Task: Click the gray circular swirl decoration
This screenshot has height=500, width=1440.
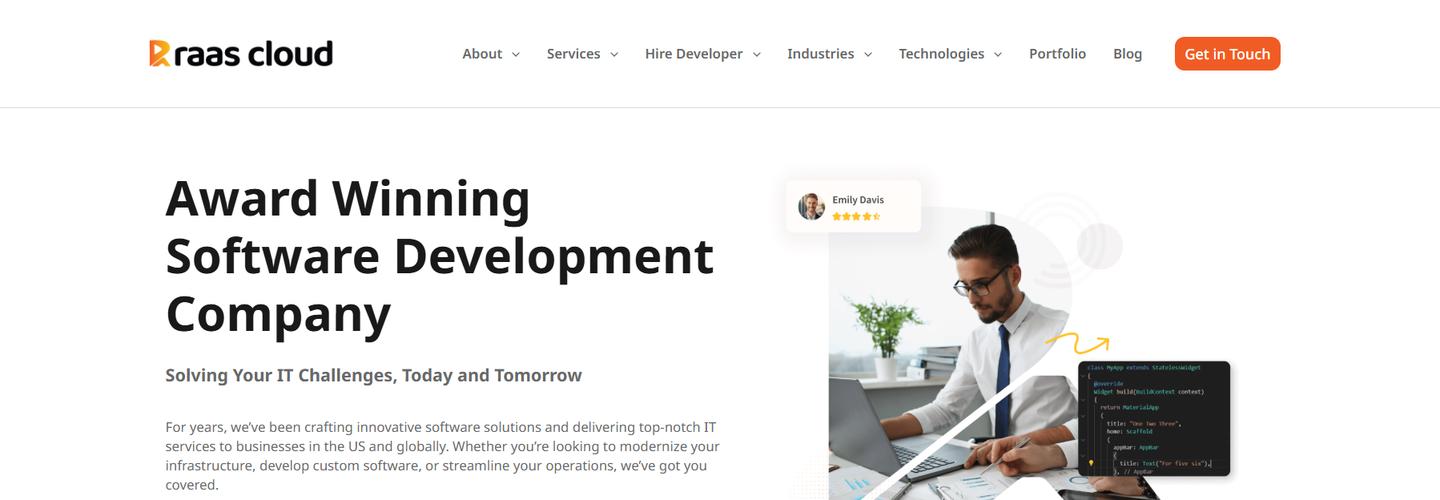Action: (1099, 245)
